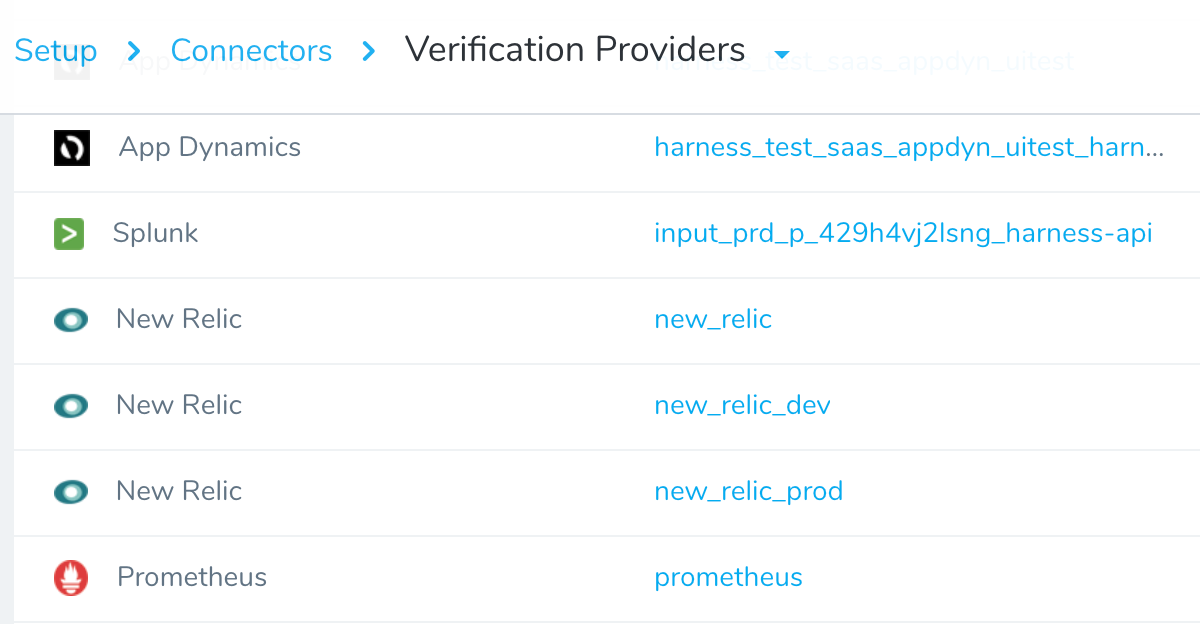
Task: Click the chevron between Setup and Connectors
Action: 135,50
